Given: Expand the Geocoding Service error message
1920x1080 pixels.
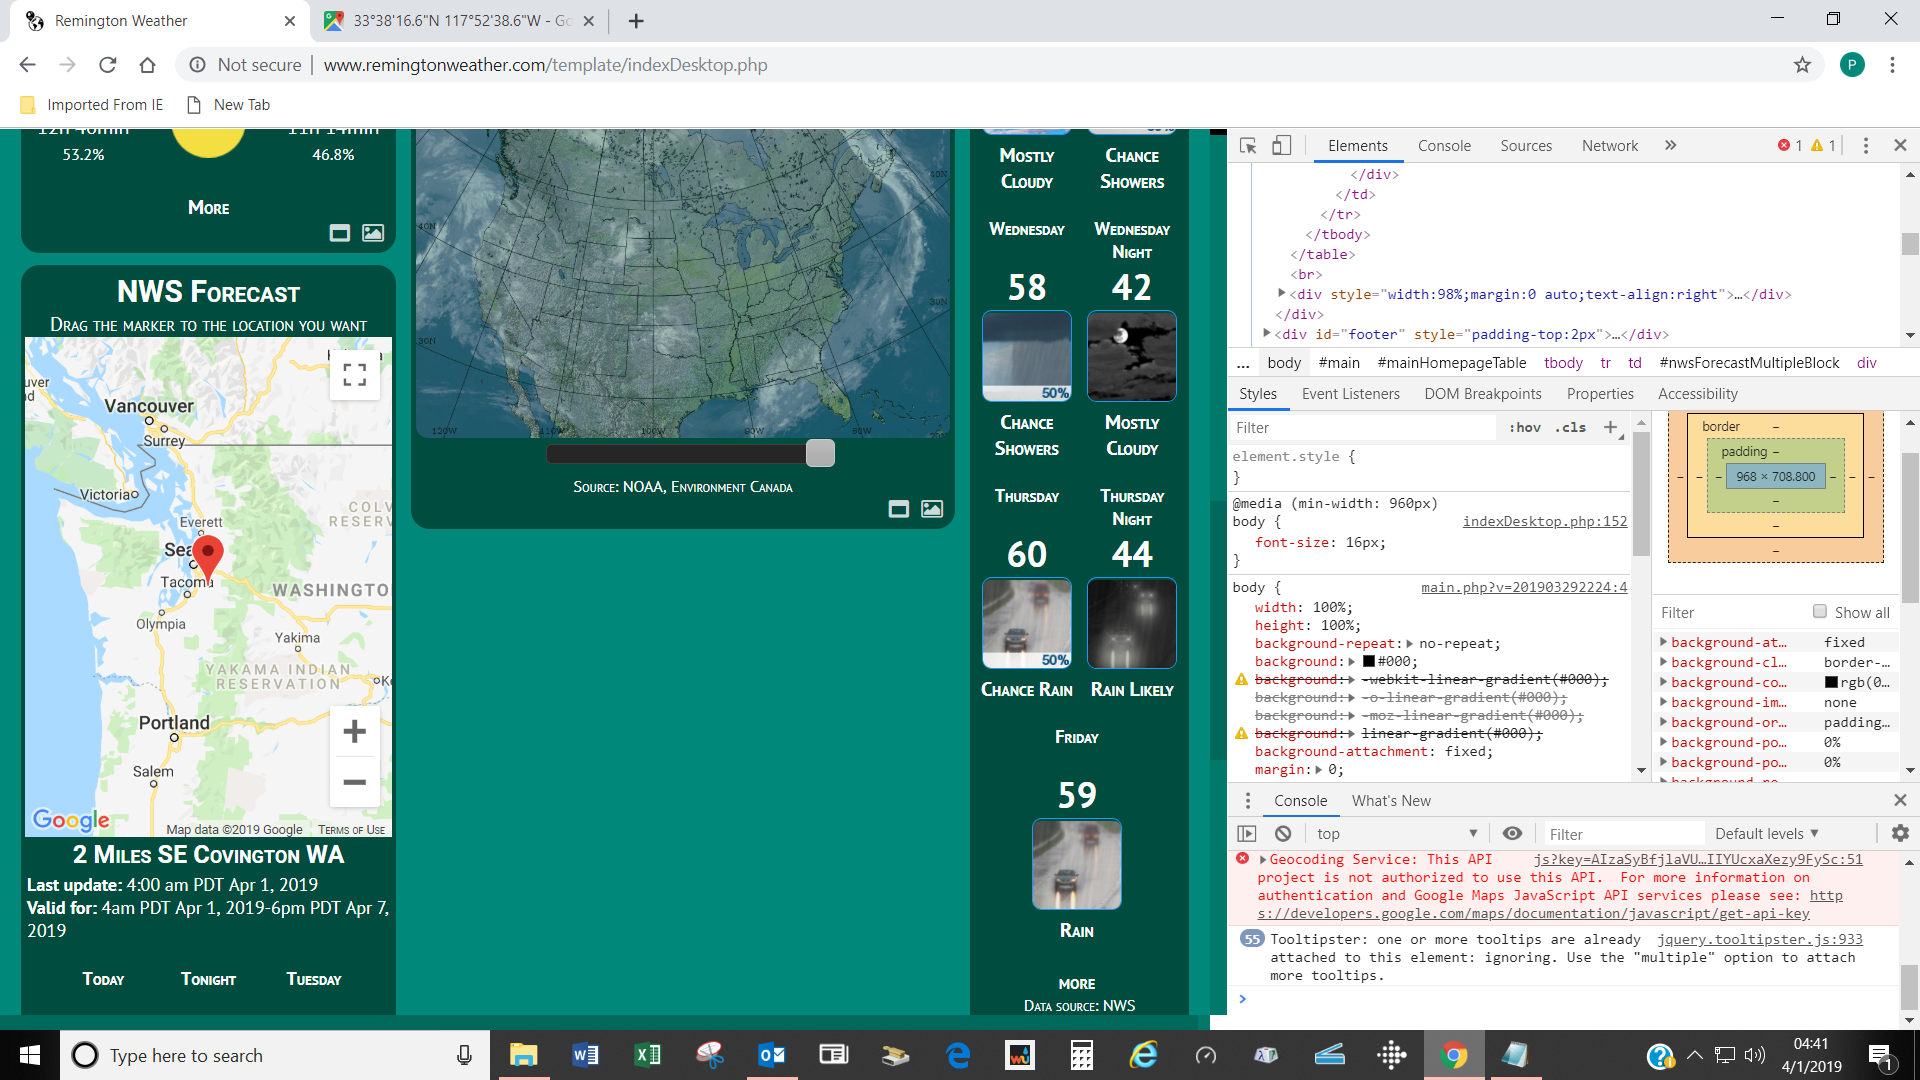Looking at the screenshot, I should click(1263, 860).
